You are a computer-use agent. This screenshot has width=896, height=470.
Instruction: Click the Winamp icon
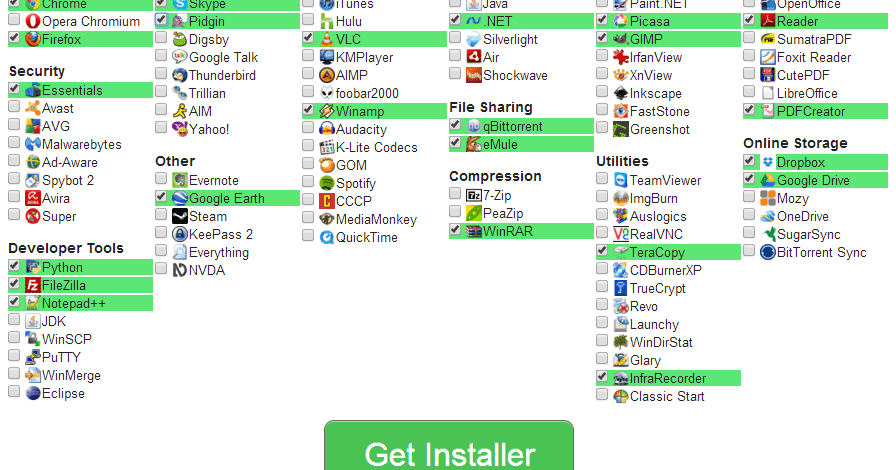[x=327, y=111]
